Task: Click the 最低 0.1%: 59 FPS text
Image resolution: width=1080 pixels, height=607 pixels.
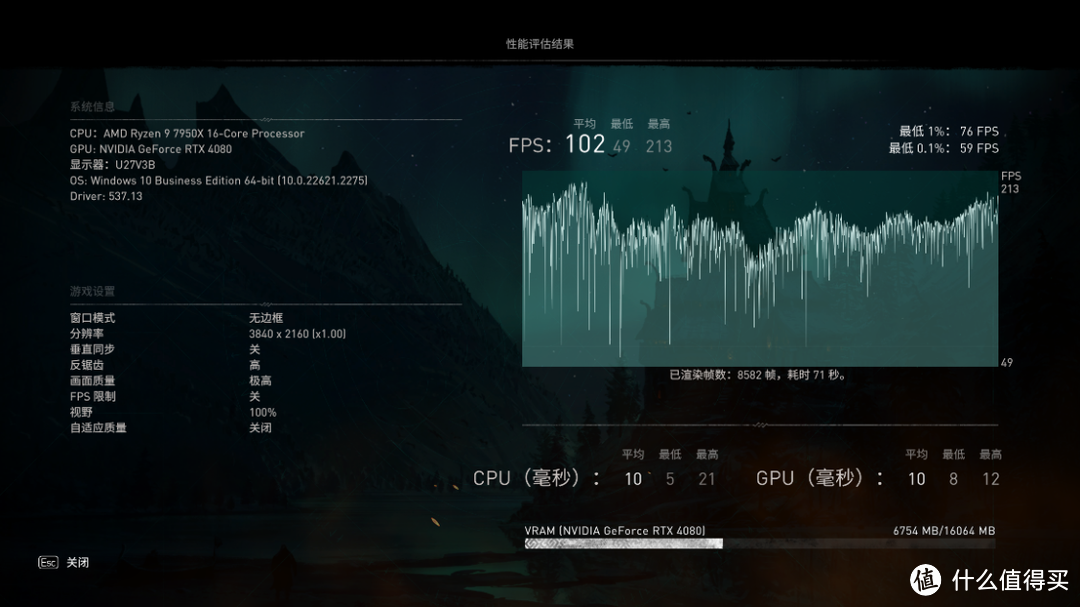Action: (944, 148)
